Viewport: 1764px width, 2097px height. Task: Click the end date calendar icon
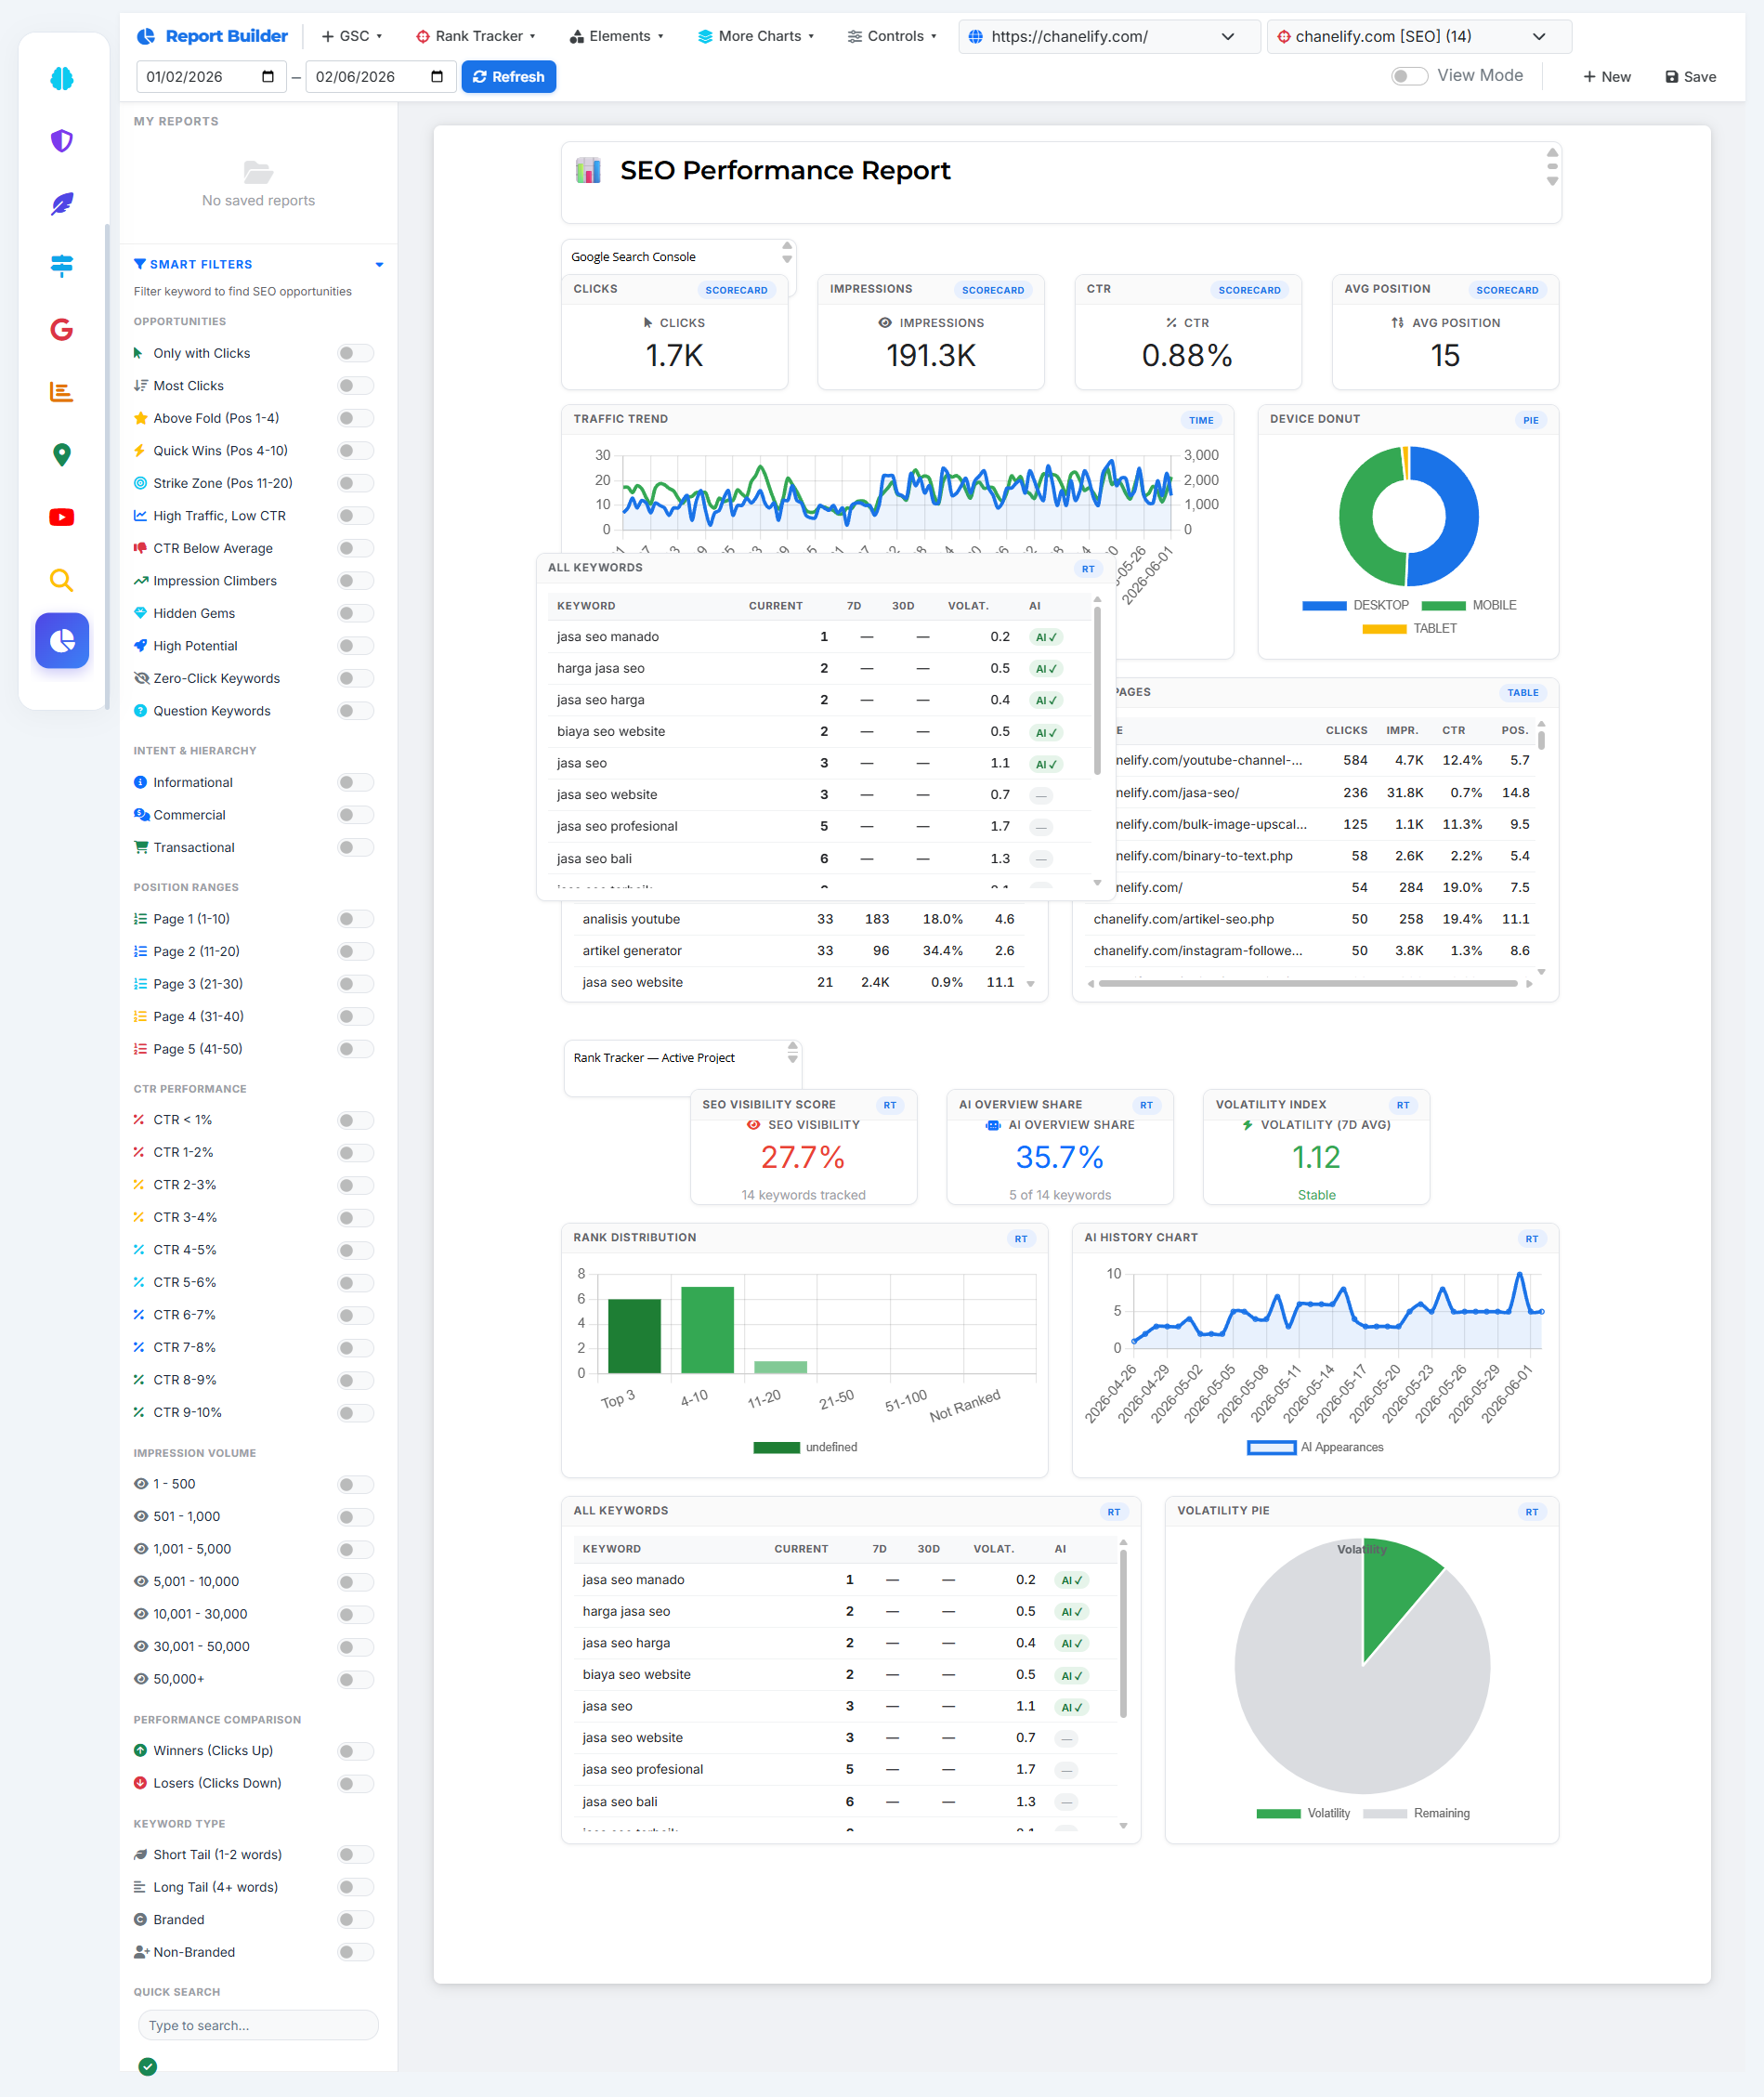pyautogui.click(x=437, y=77)
